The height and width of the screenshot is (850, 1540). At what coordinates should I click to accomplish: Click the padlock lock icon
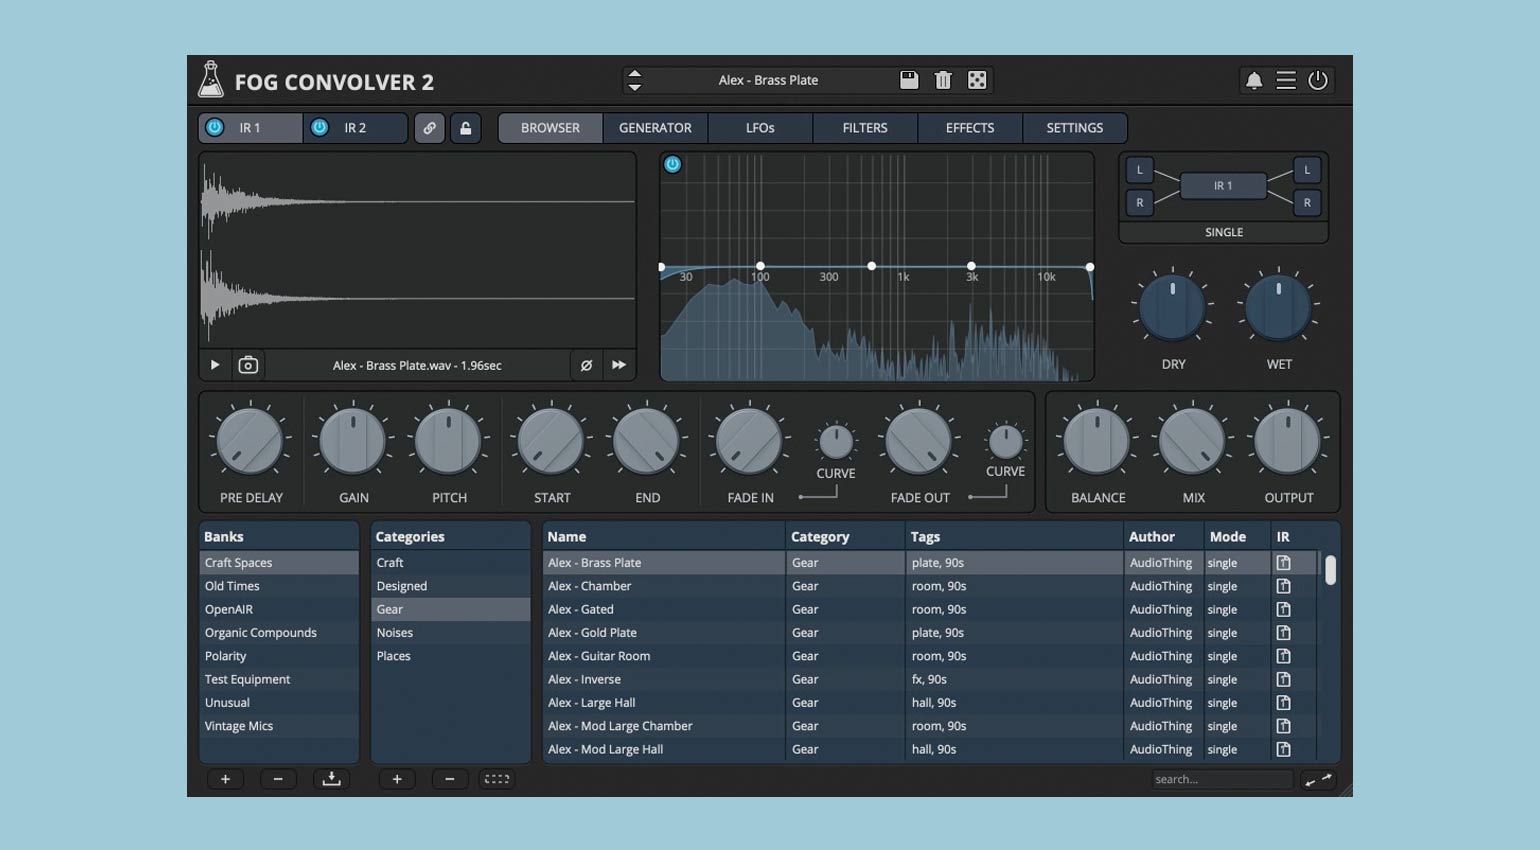click(x=465, y=128)
